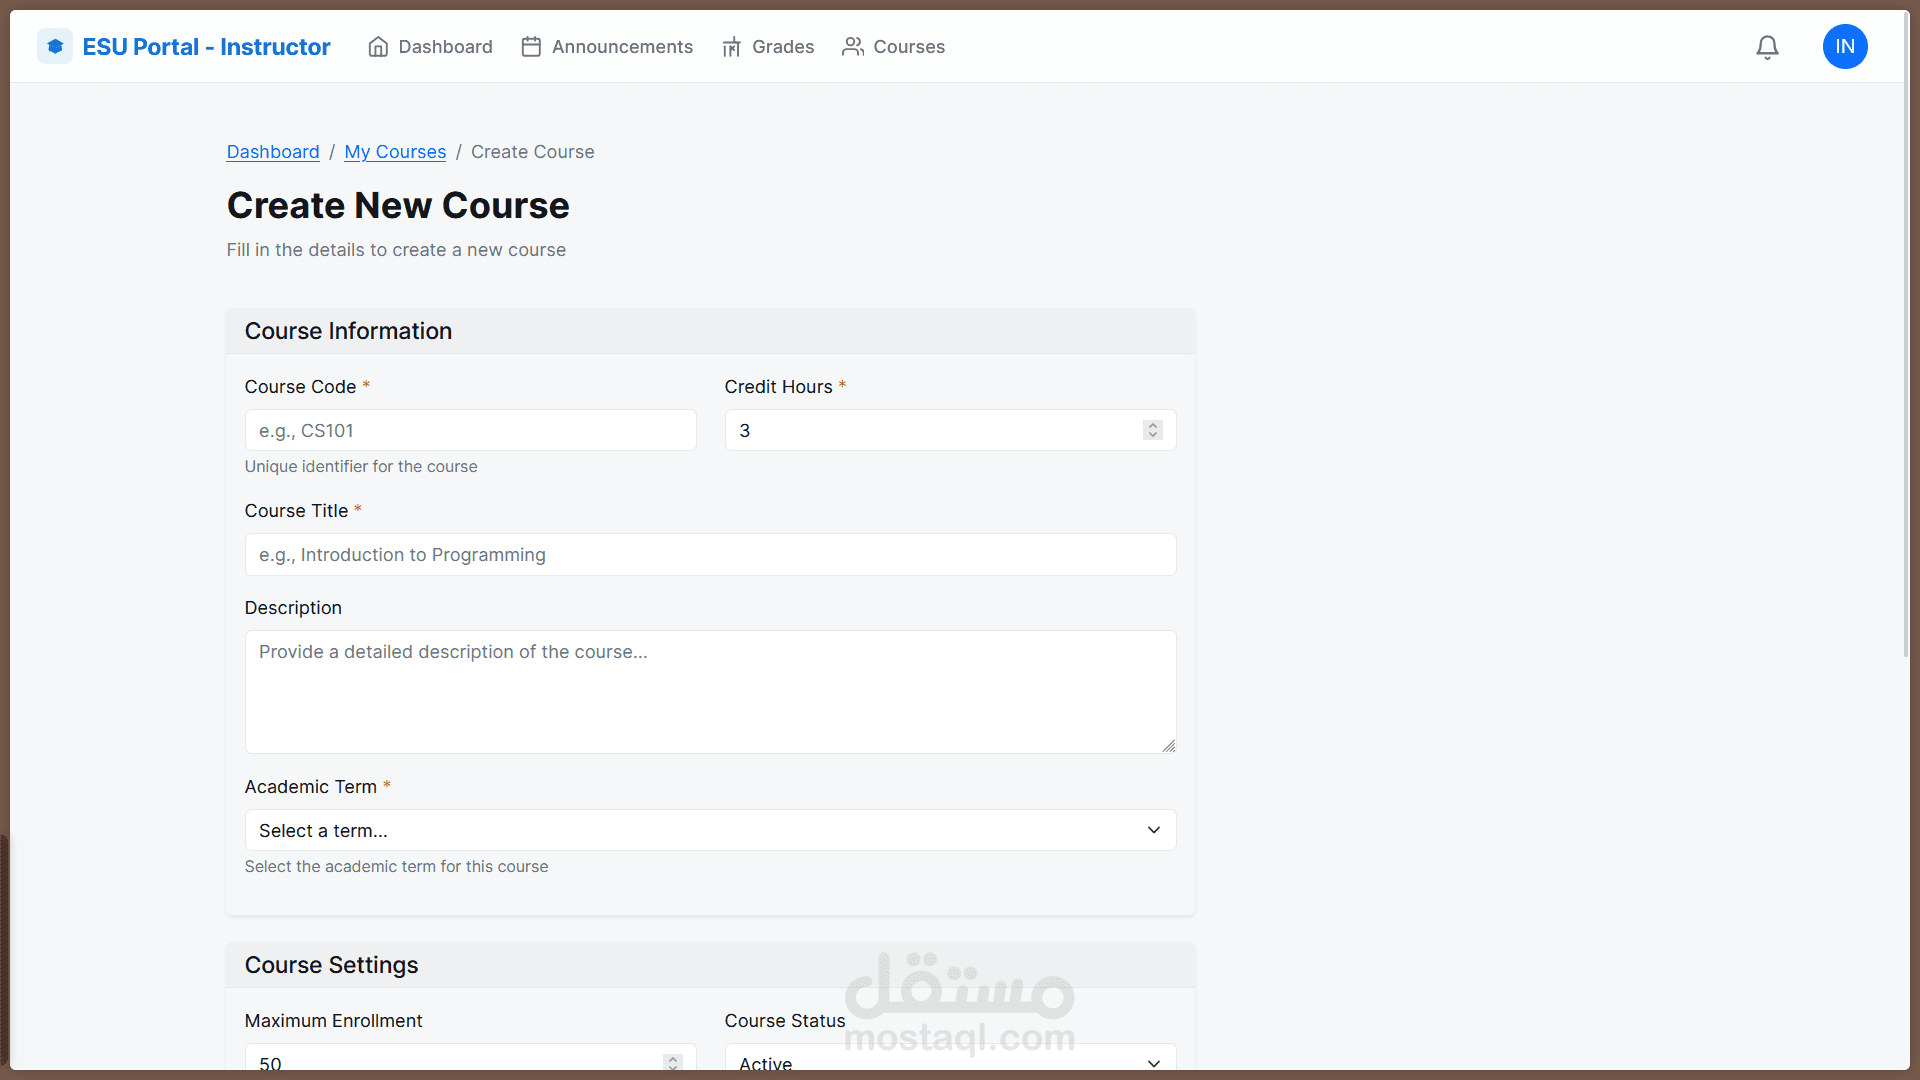The image size is (1920, 1080).
Task: Click the ESU Portal logo icon
Action: [55, 47]
